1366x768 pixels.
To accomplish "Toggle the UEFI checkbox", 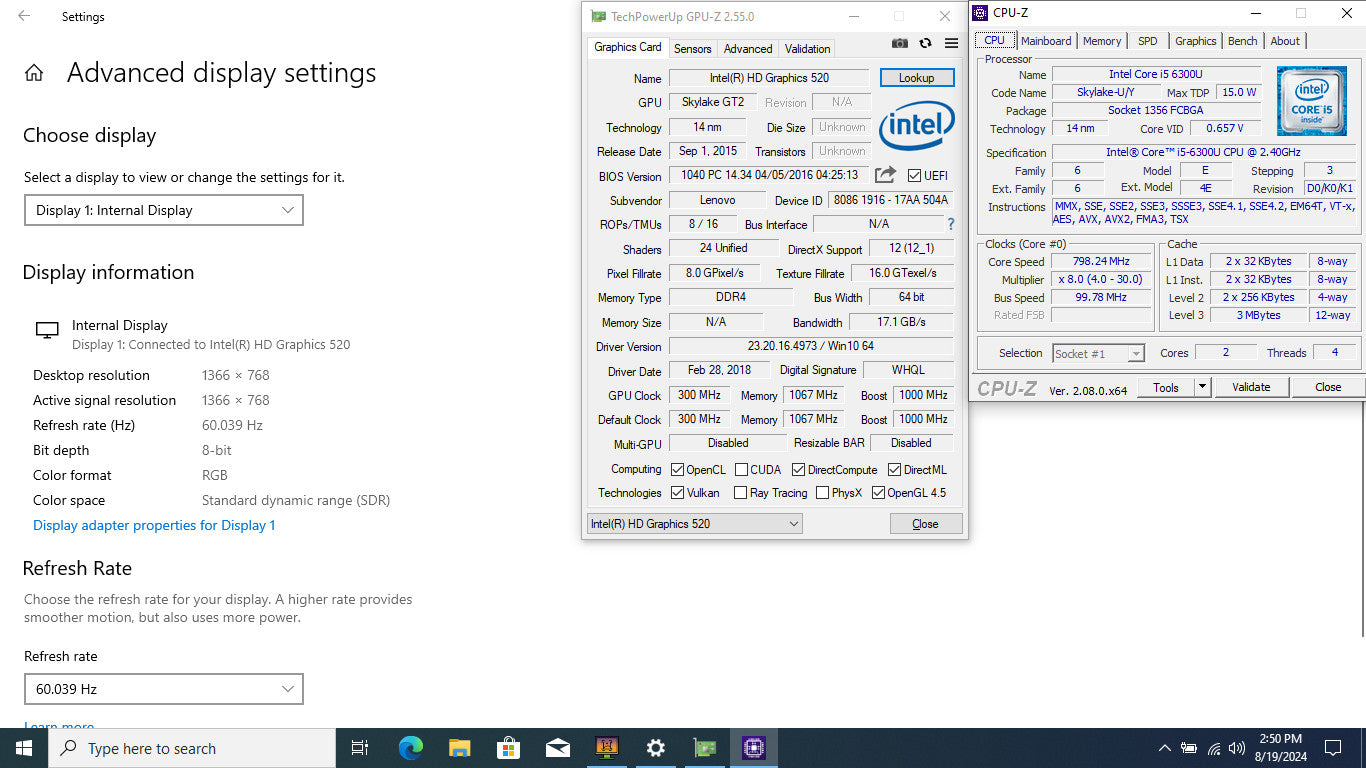I will point(914,176).
